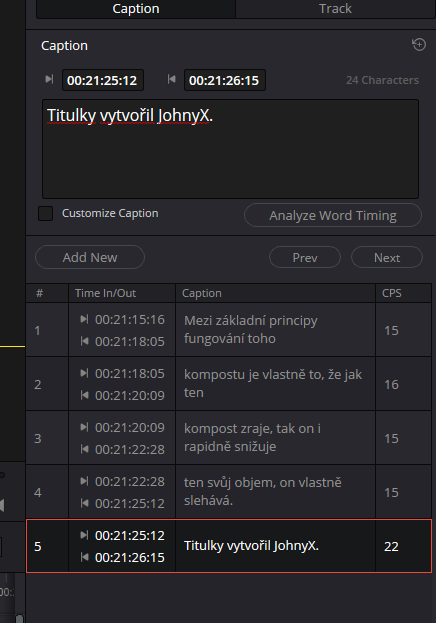Enable the Customize Caption checkbox
The width and height of the screenshot is (436, 623).
[x=46, y=213]
